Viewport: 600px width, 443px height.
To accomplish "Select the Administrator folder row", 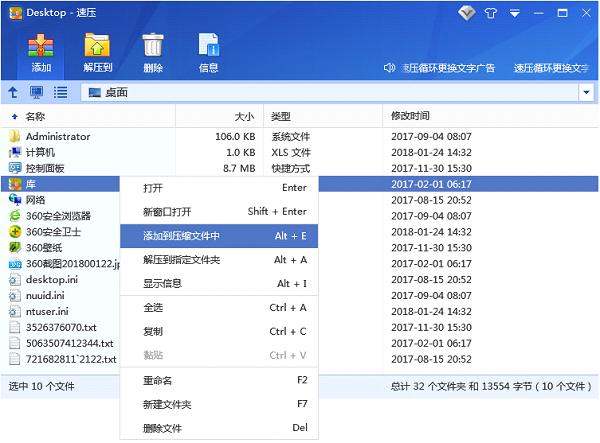I will 58,136.
